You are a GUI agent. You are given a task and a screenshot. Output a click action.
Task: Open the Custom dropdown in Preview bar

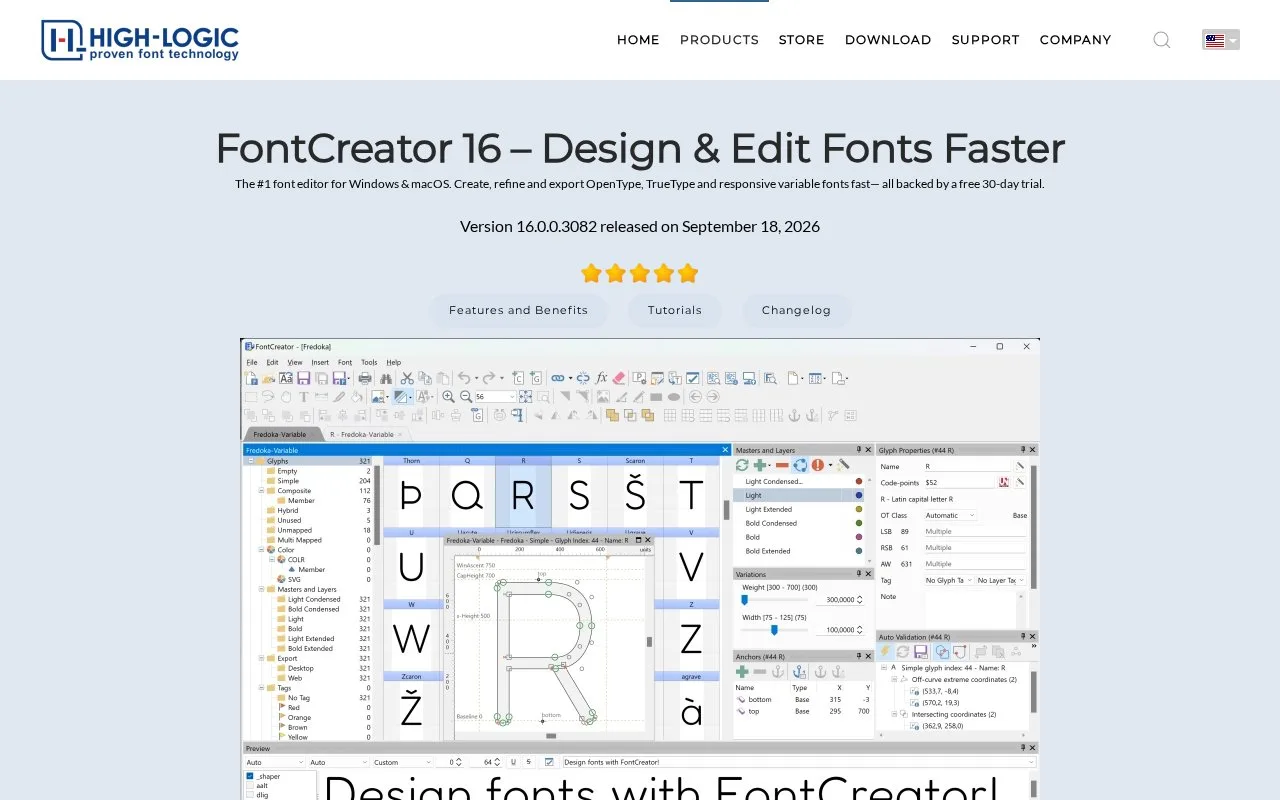402,762
